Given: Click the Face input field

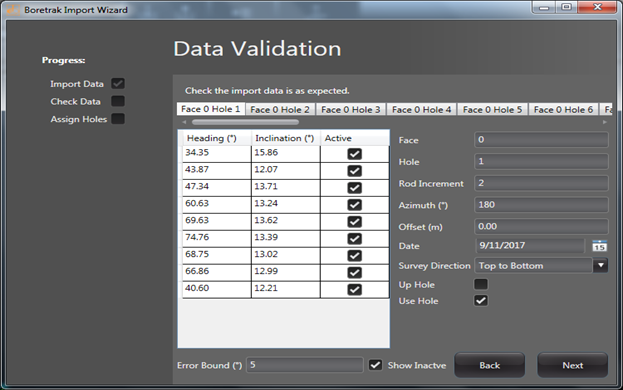Looking at the screenshot, I should [541, 139].
